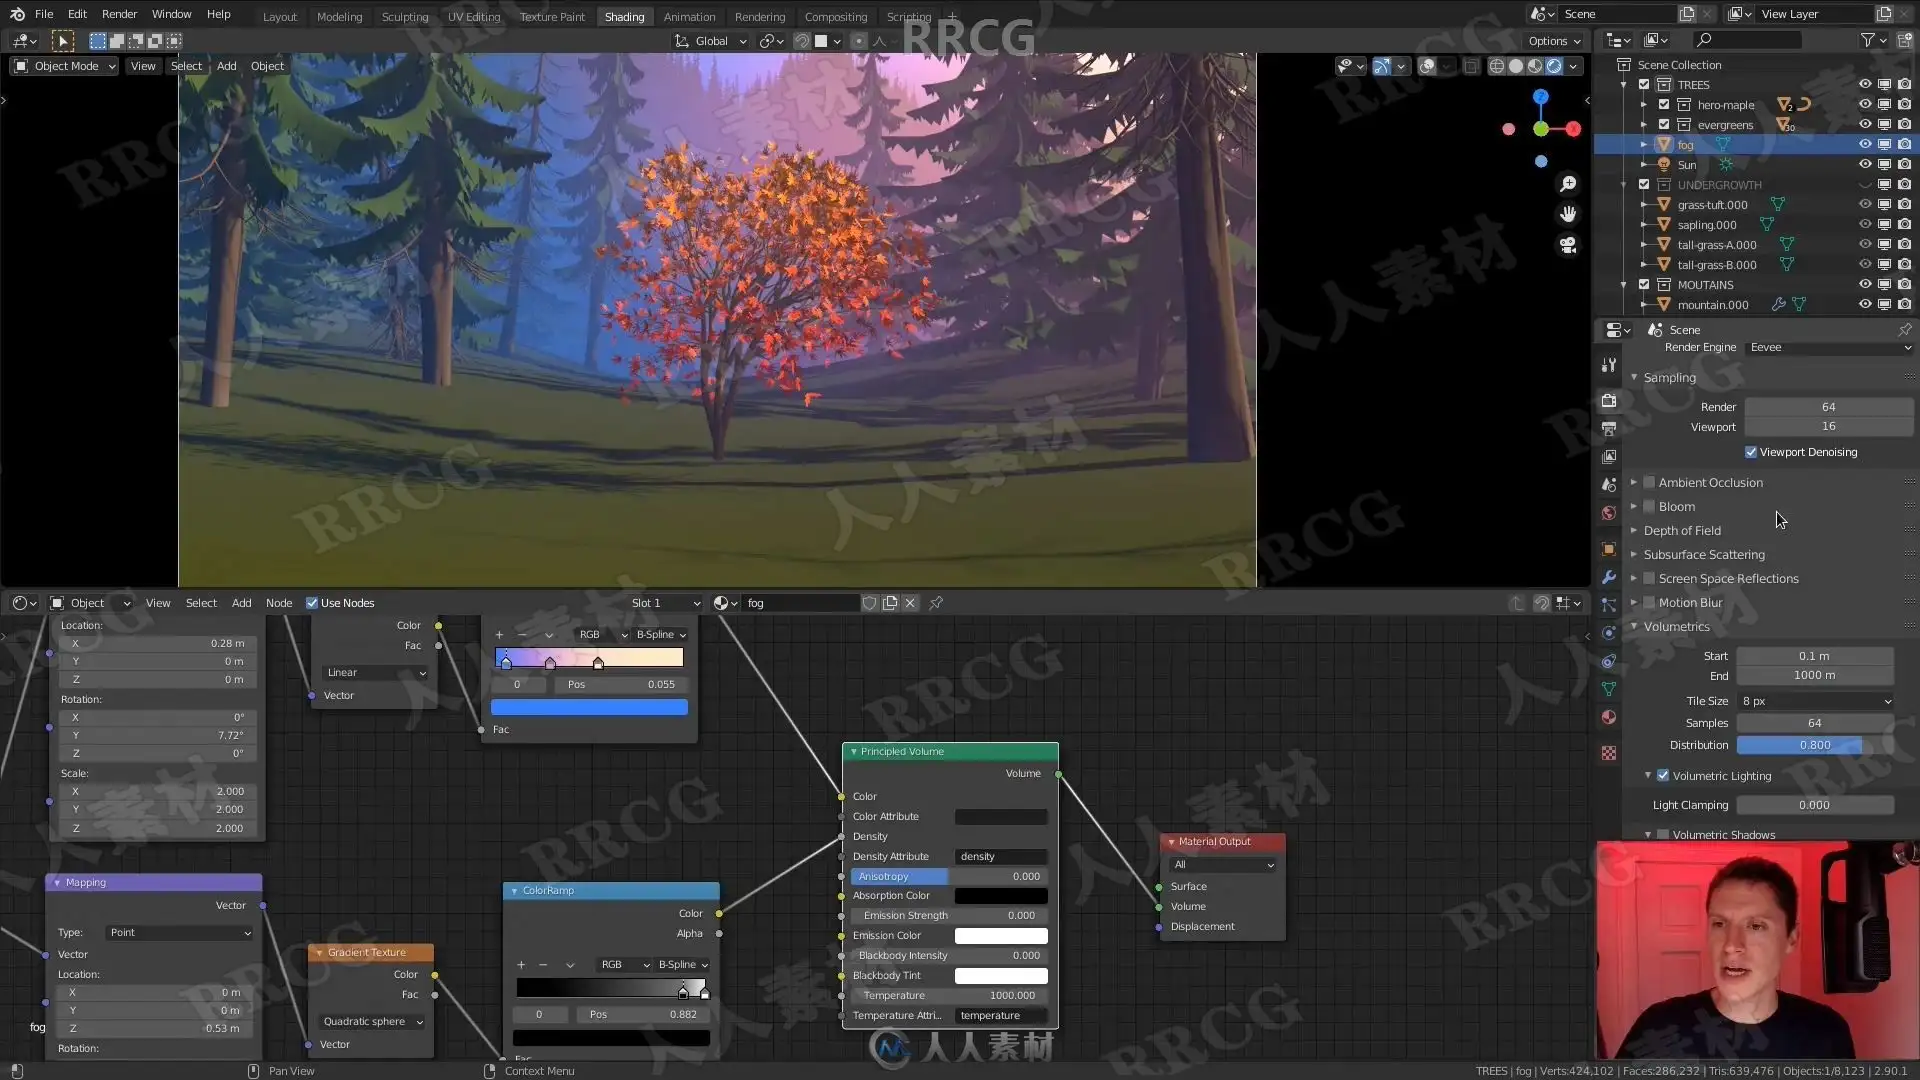Open the Node menu in node editor
The image size is (1920, 1080).
tap(279, 603)
